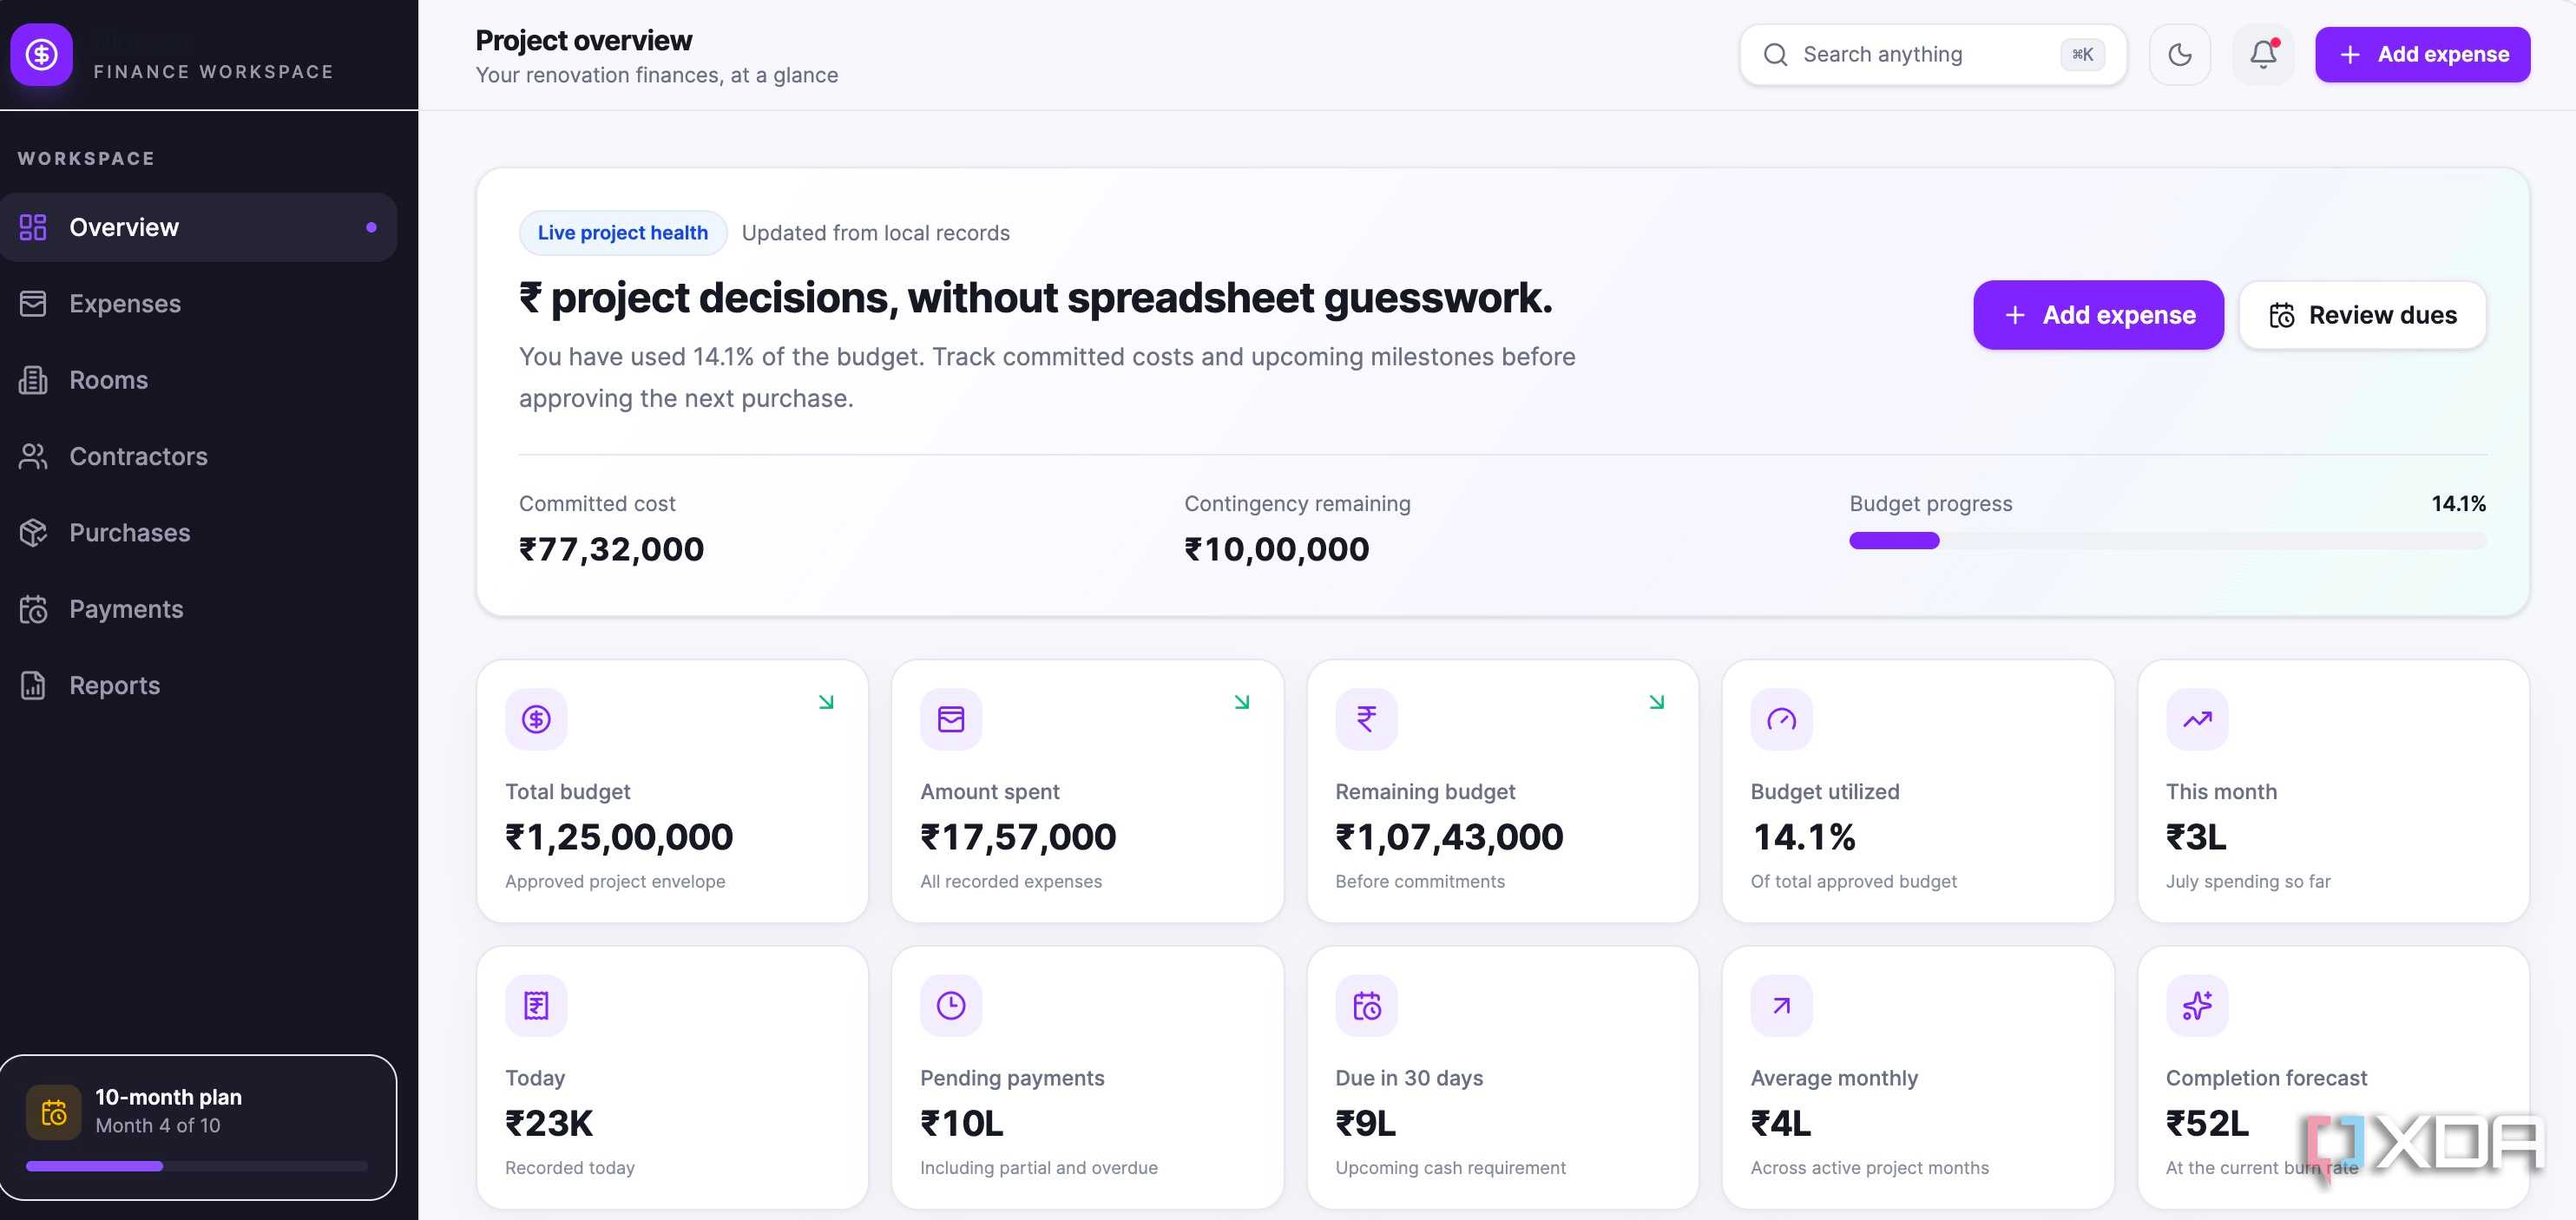Open the Rooms section
The width and height of the screenshot is (2576, 1220).
tap(198, 380)
